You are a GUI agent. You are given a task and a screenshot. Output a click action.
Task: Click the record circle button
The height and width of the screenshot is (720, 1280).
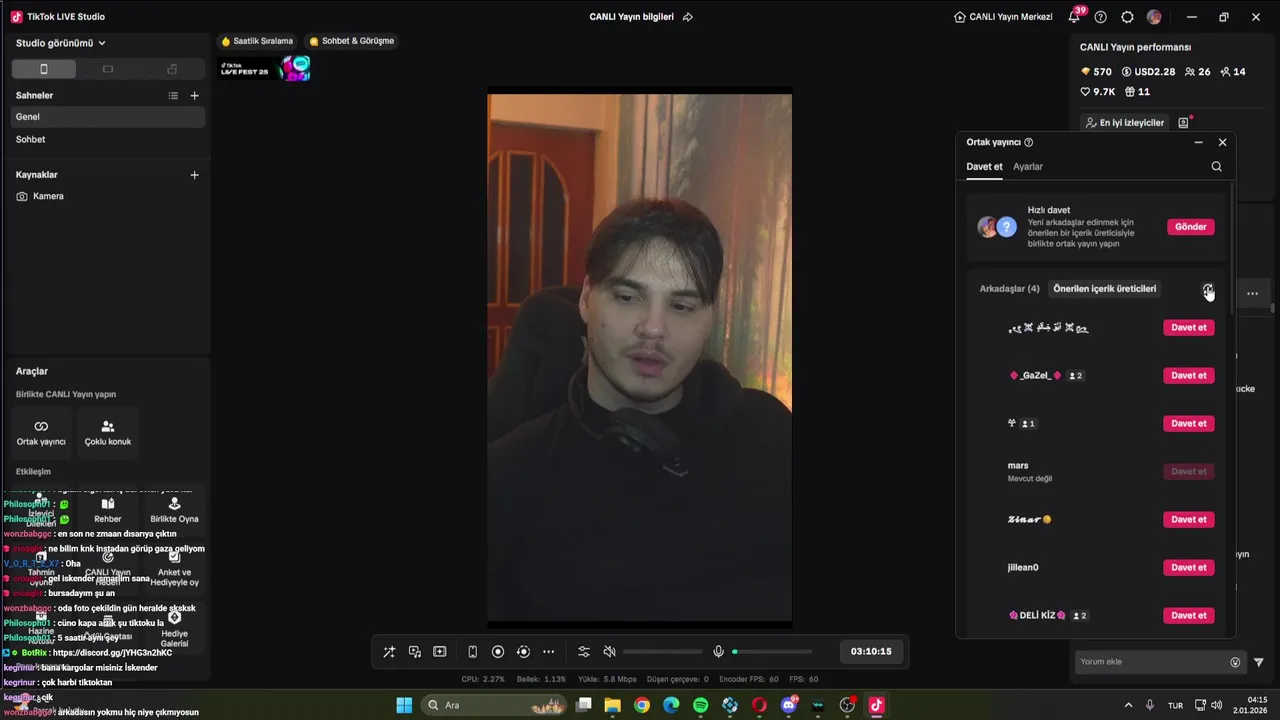(x=498, y=652)
